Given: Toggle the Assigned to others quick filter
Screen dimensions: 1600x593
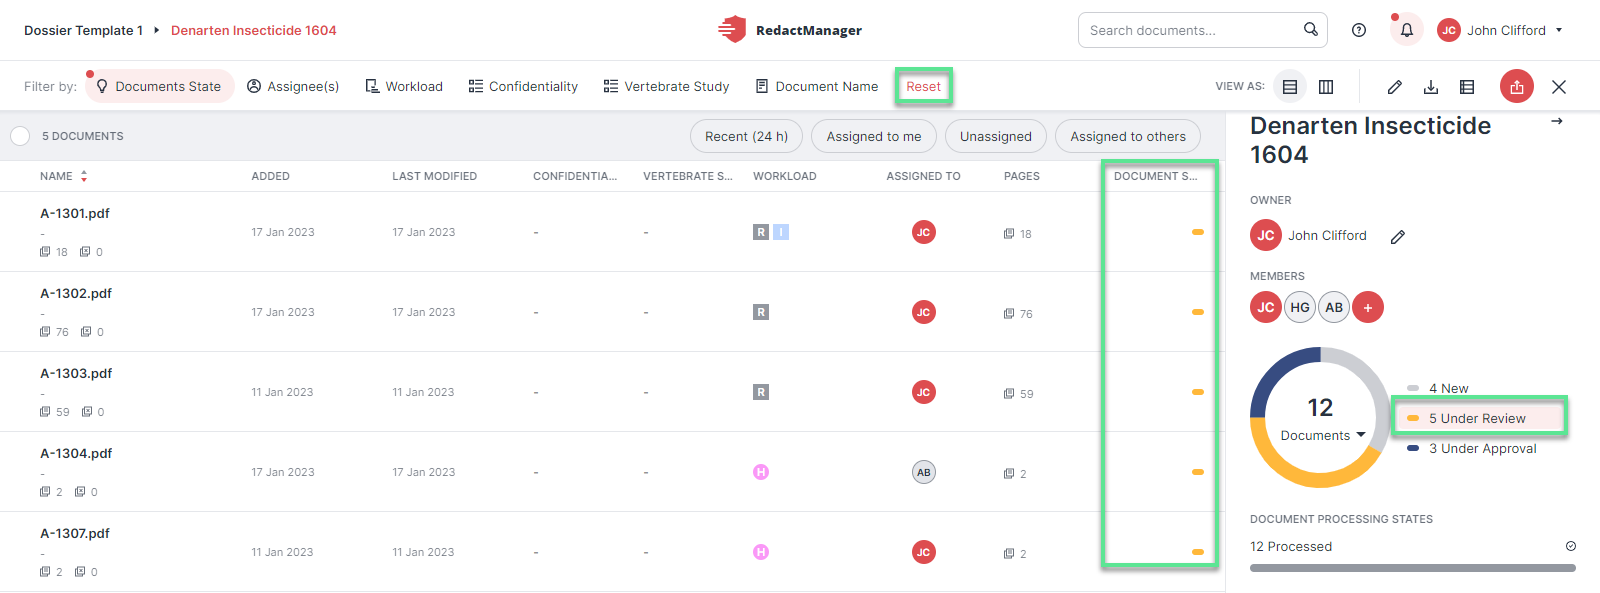Looking at the screenshot, I should 1128,136.
